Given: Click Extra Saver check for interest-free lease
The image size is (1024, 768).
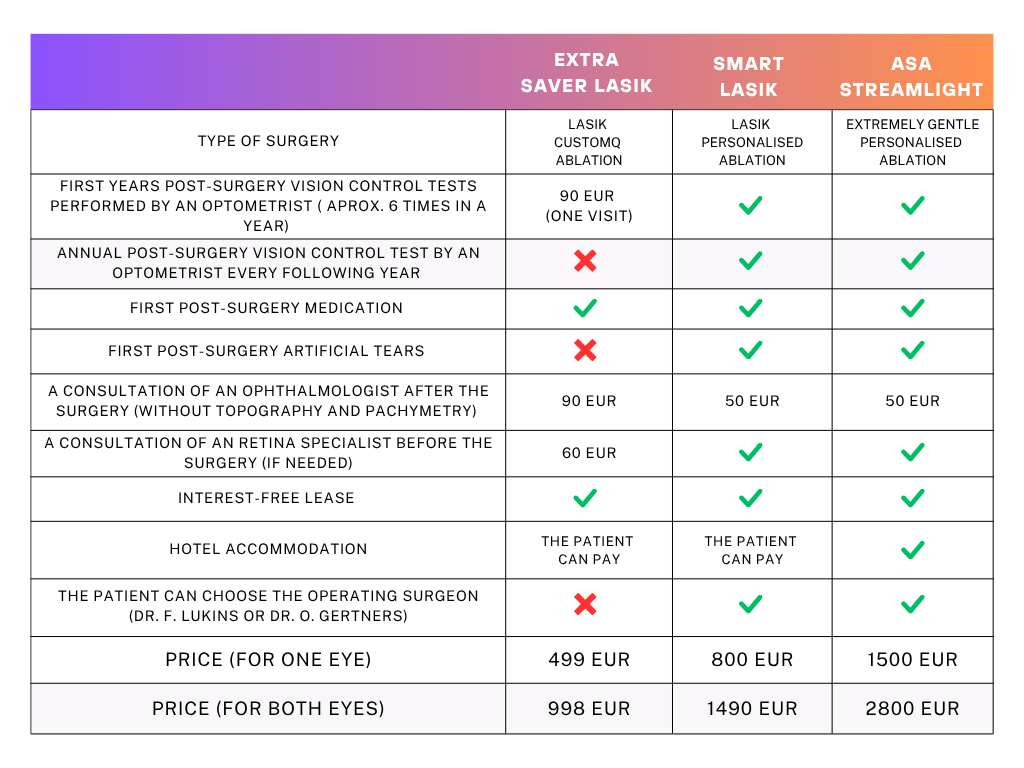Looking at the screenshot, I should 586,498.
